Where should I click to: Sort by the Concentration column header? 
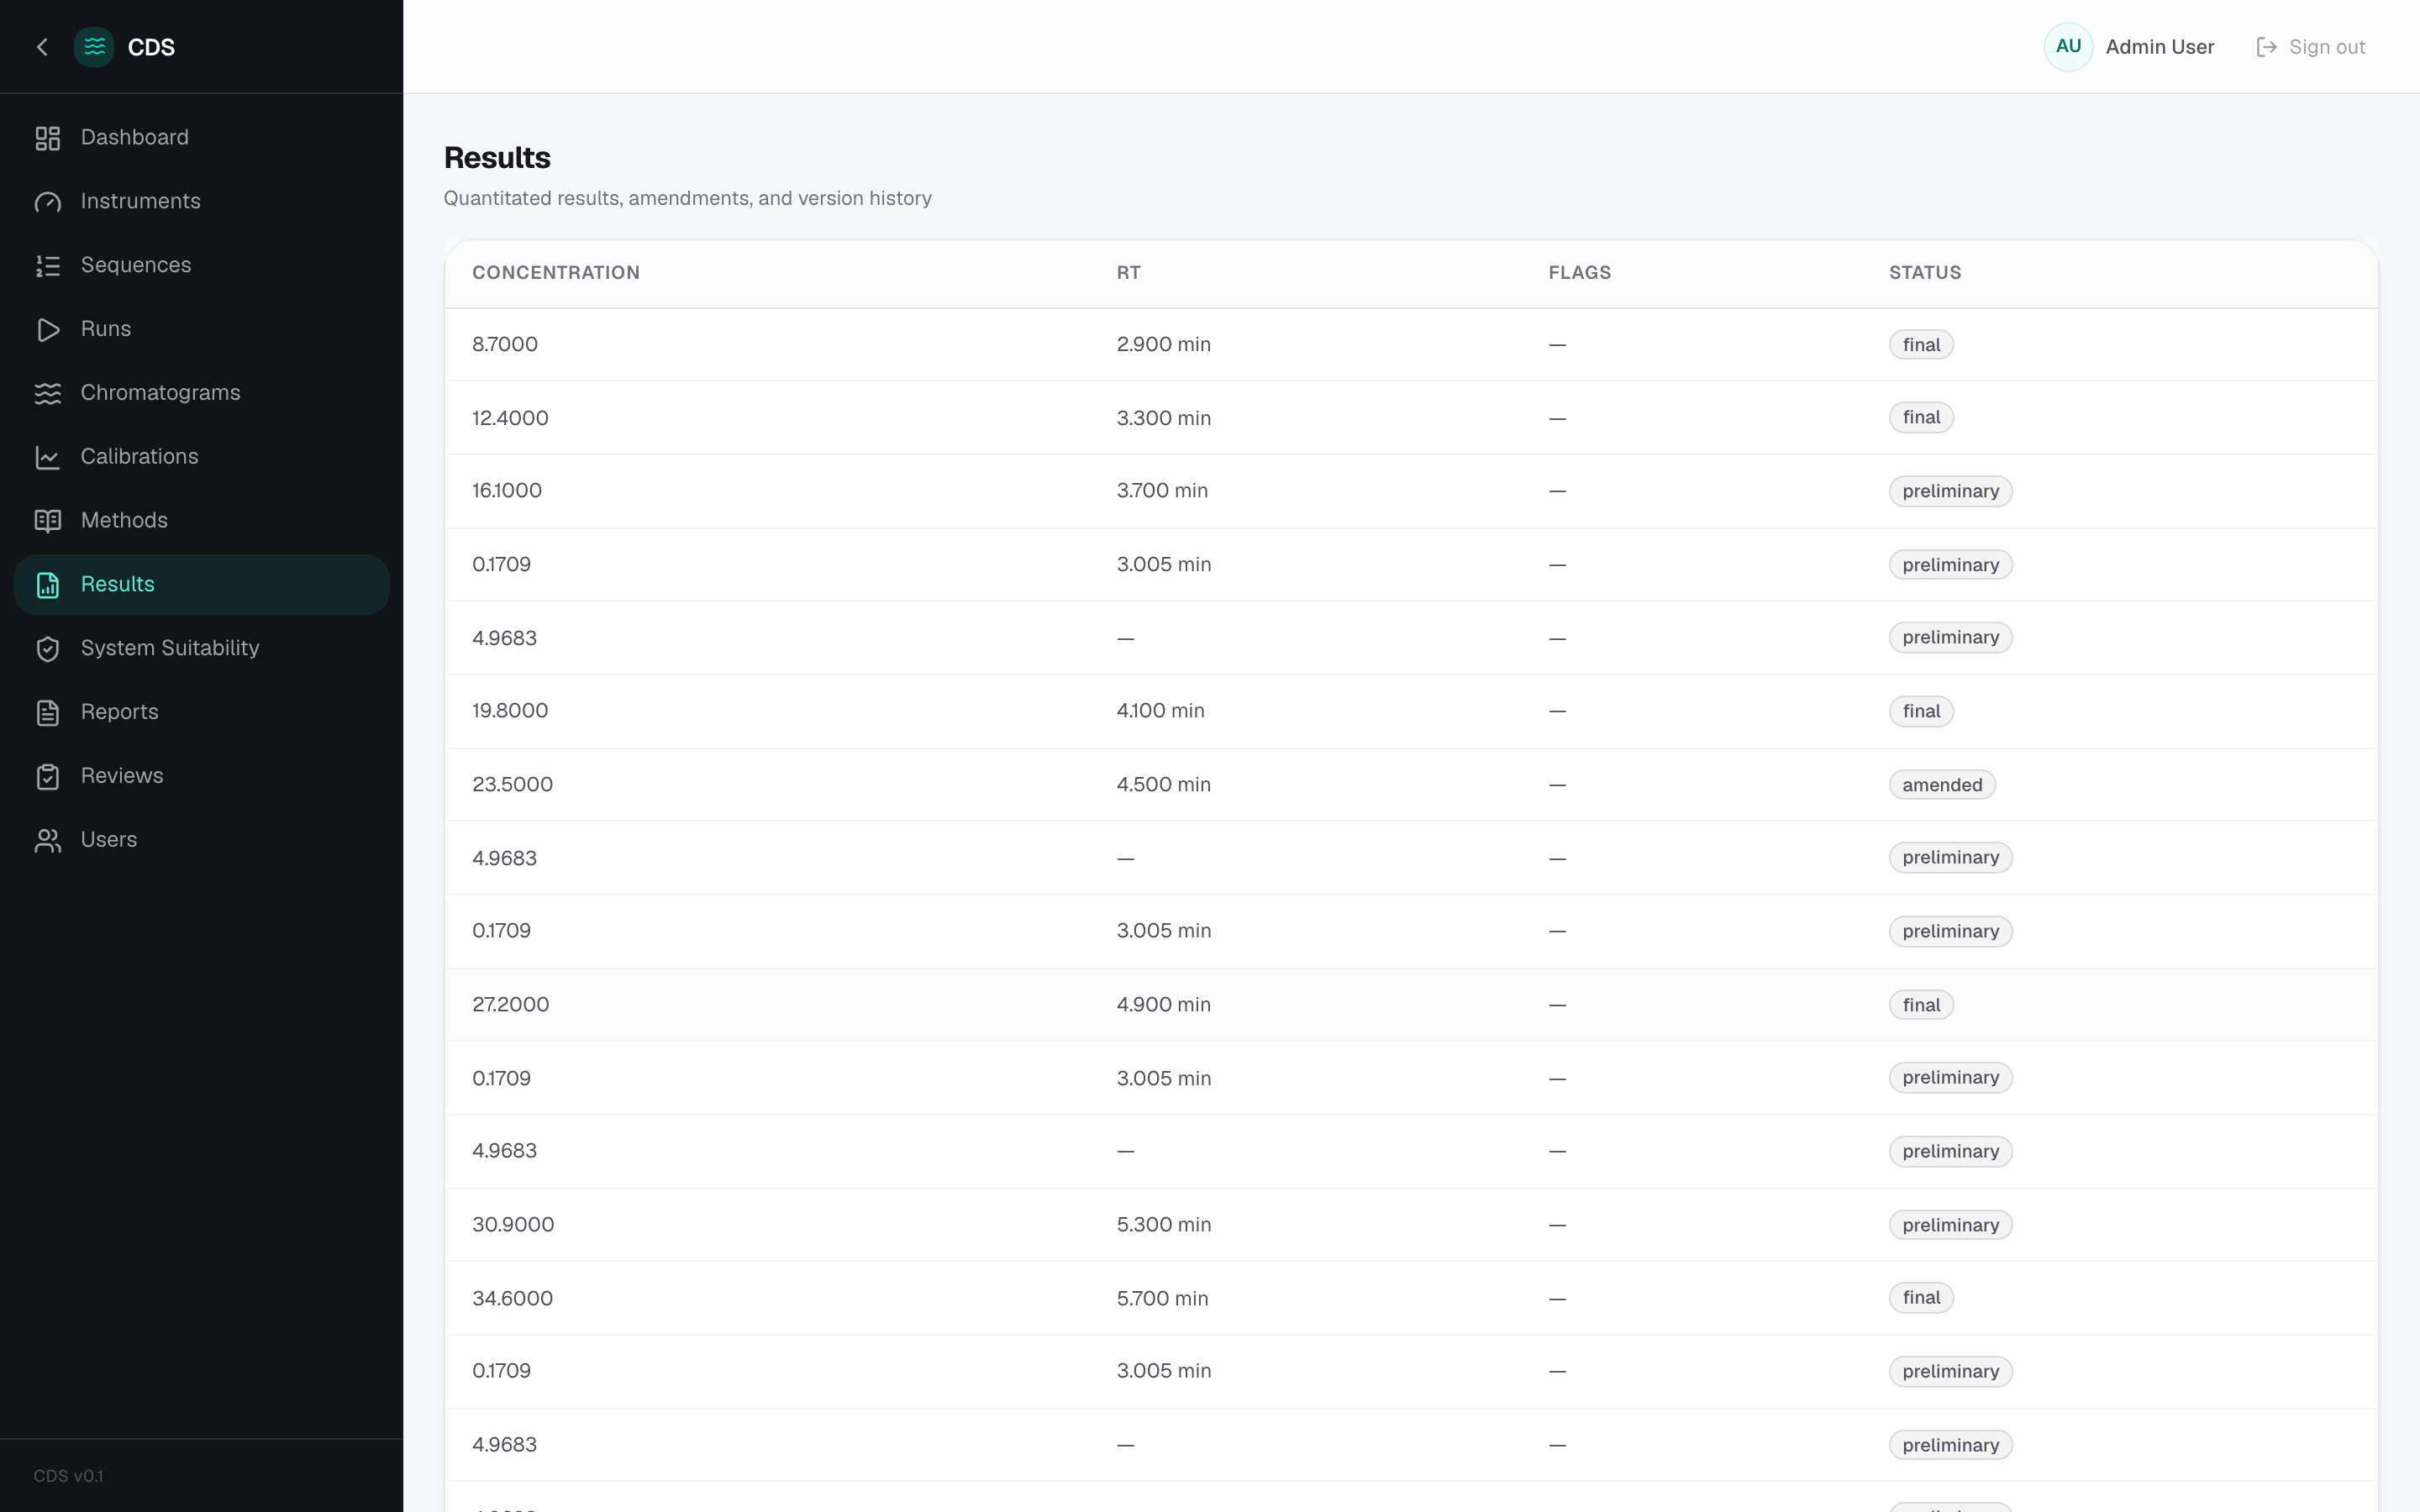(555, 273)
